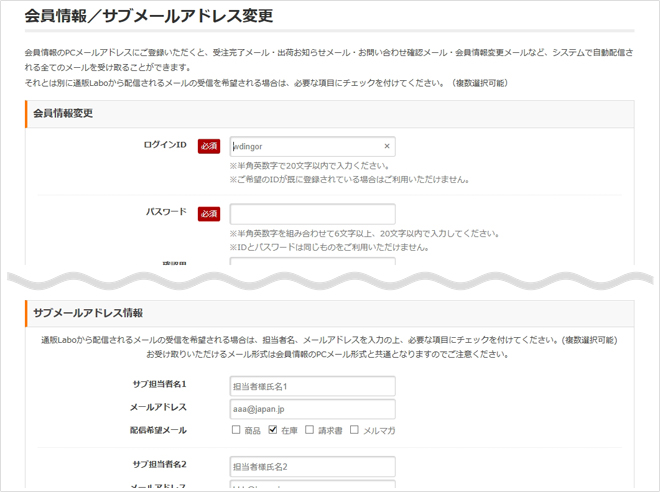The width and height of the screenshot is (660, 492).
Task: Click the サブメールアドレス情報 section header
Action: pyautogui.click(x=88, y=313)
